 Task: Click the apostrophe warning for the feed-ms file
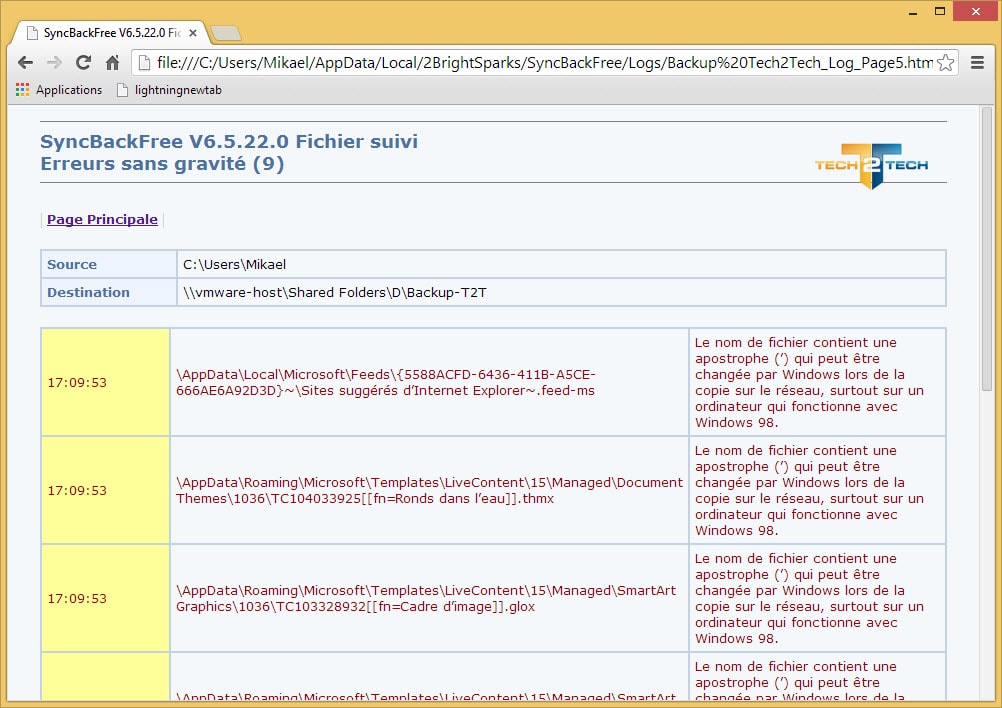[810, 383]
